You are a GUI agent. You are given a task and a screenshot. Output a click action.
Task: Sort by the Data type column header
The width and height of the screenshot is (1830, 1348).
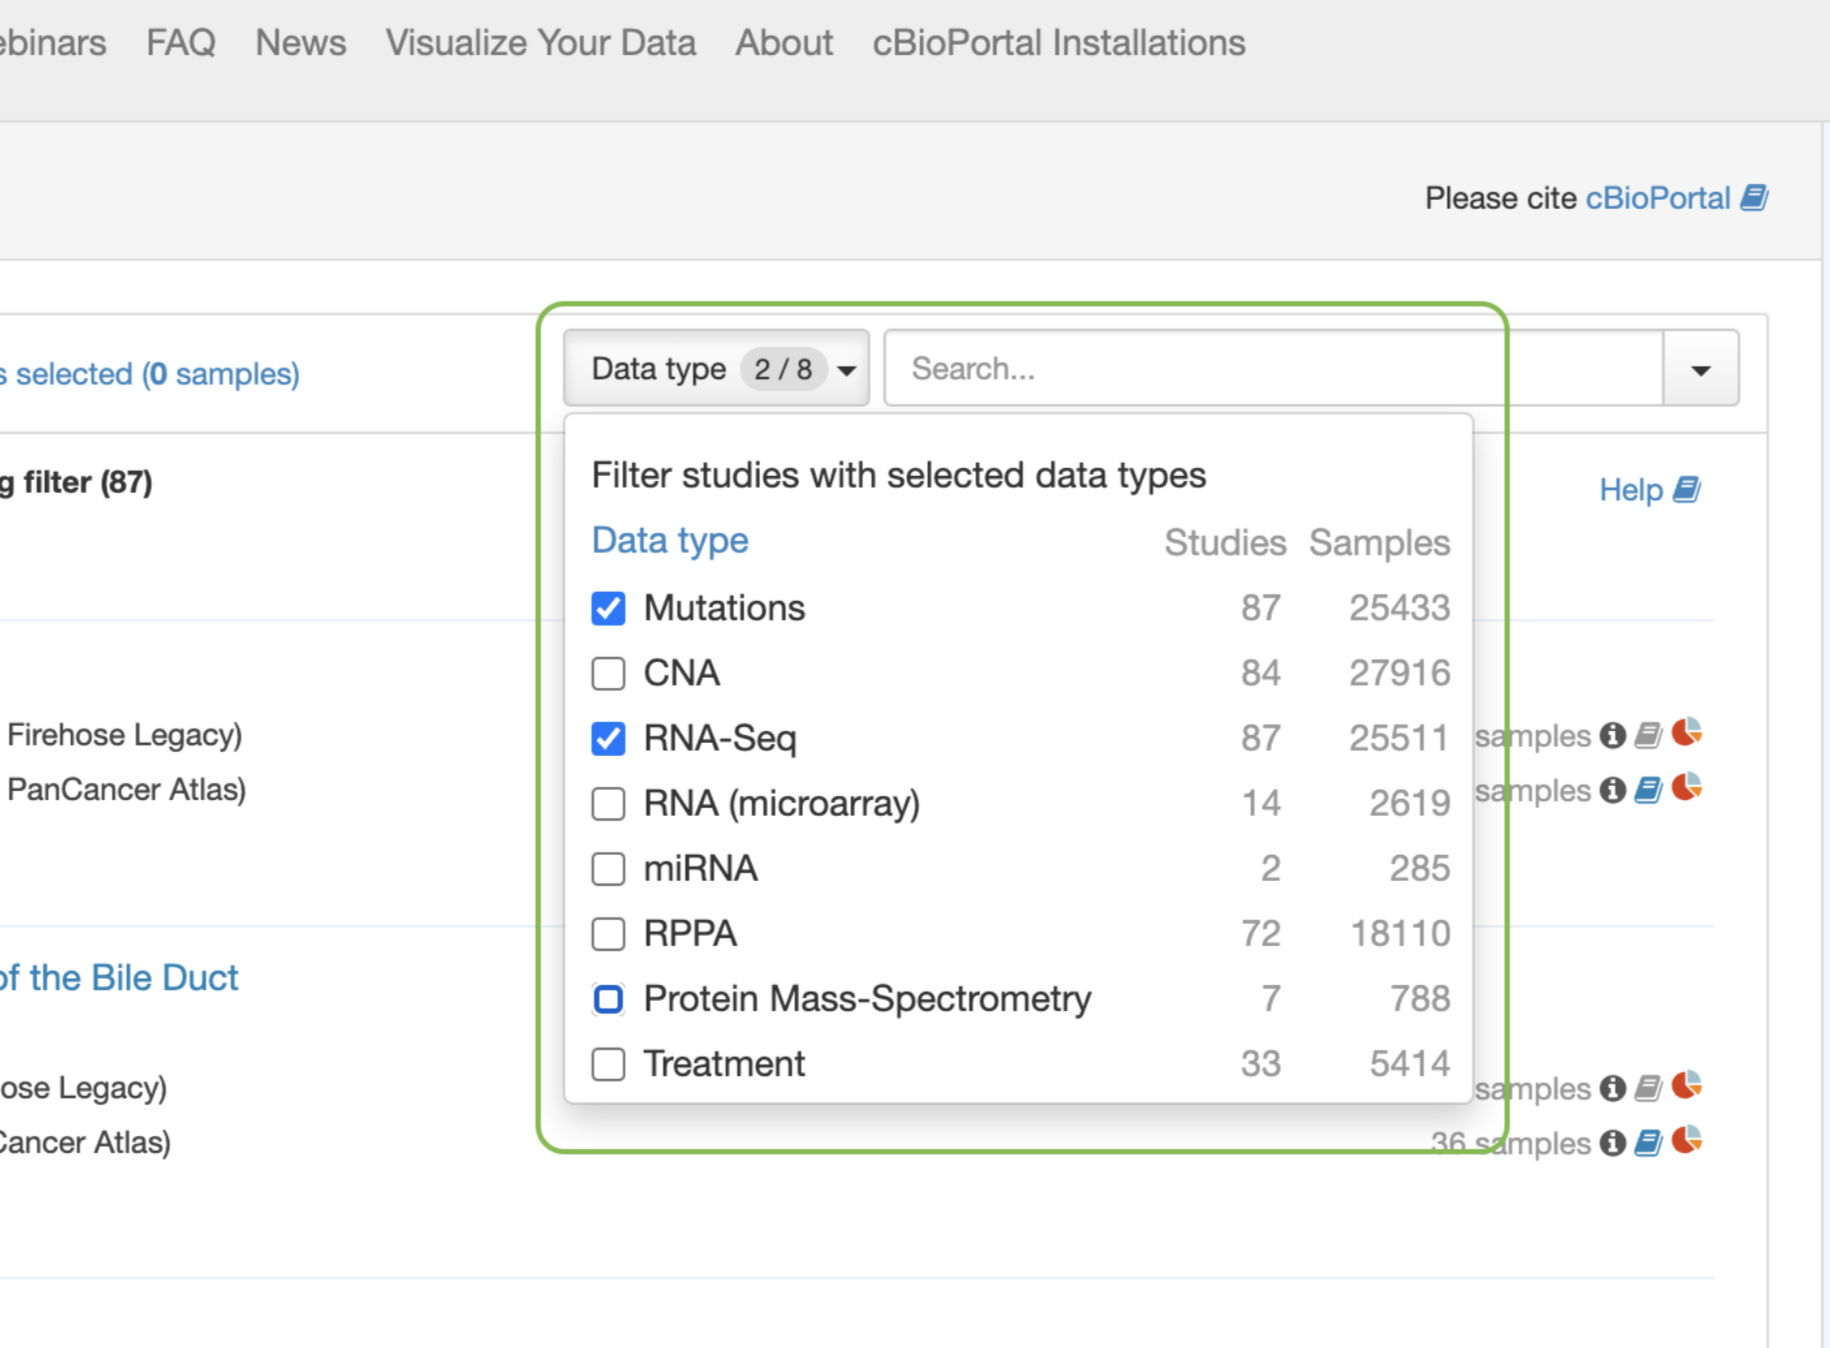pyautogui.click(x=670, y=540)
